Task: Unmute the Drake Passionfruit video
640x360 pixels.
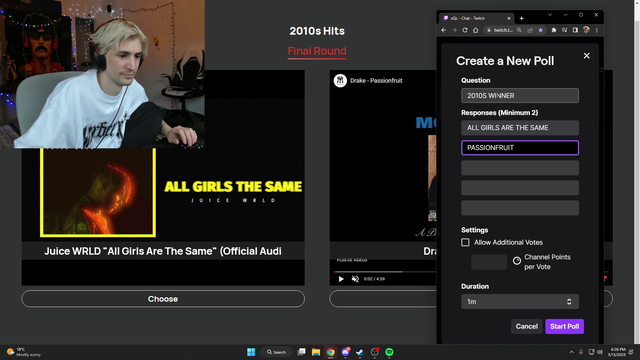Action: tap(355, 279)
